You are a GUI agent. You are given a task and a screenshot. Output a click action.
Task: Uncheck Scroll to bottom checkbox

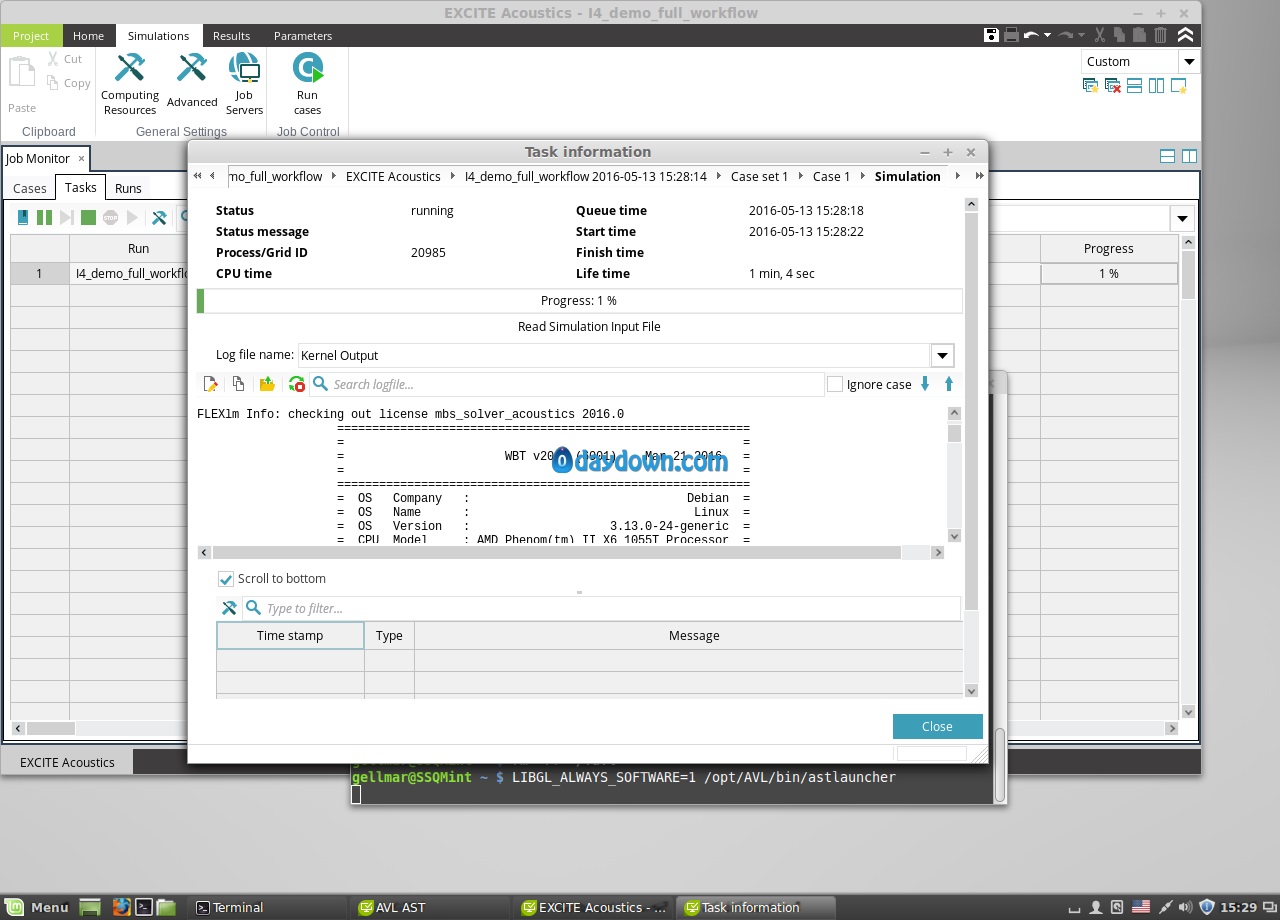pyautogui.click(x=226, y=579)
